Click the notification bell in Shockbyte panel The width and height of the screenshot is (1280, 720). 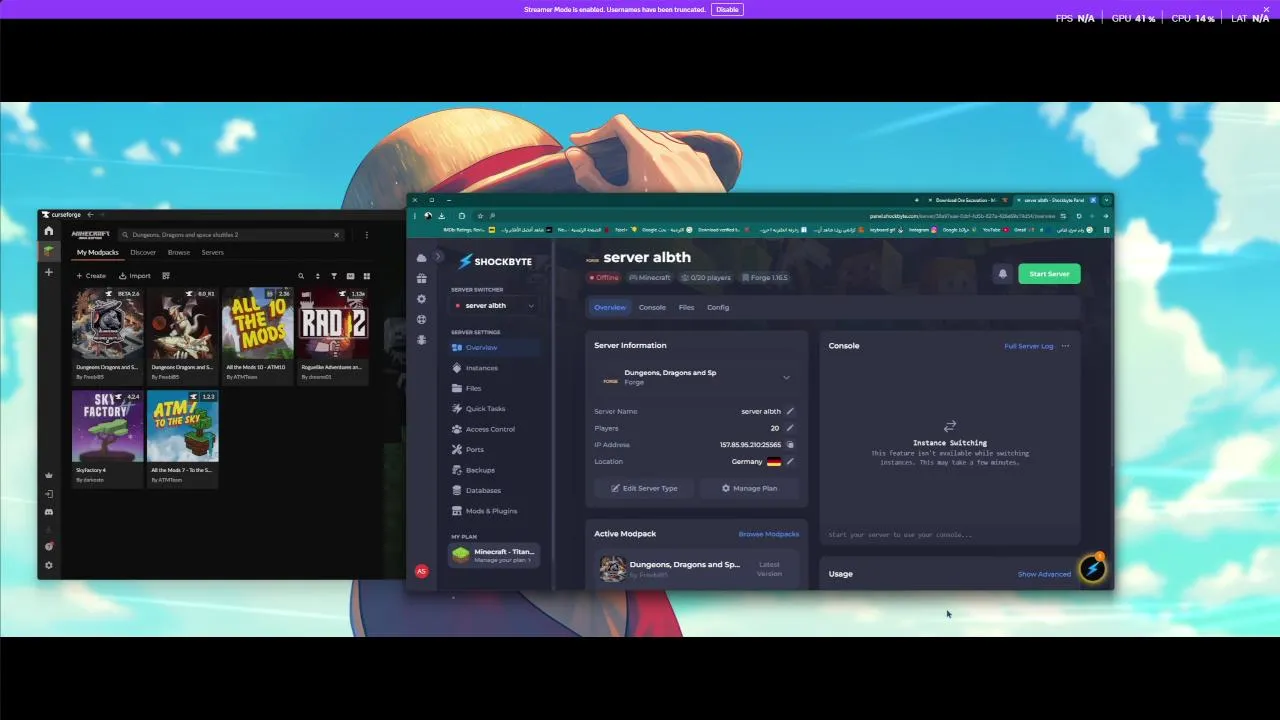(x=1002, y=274)
